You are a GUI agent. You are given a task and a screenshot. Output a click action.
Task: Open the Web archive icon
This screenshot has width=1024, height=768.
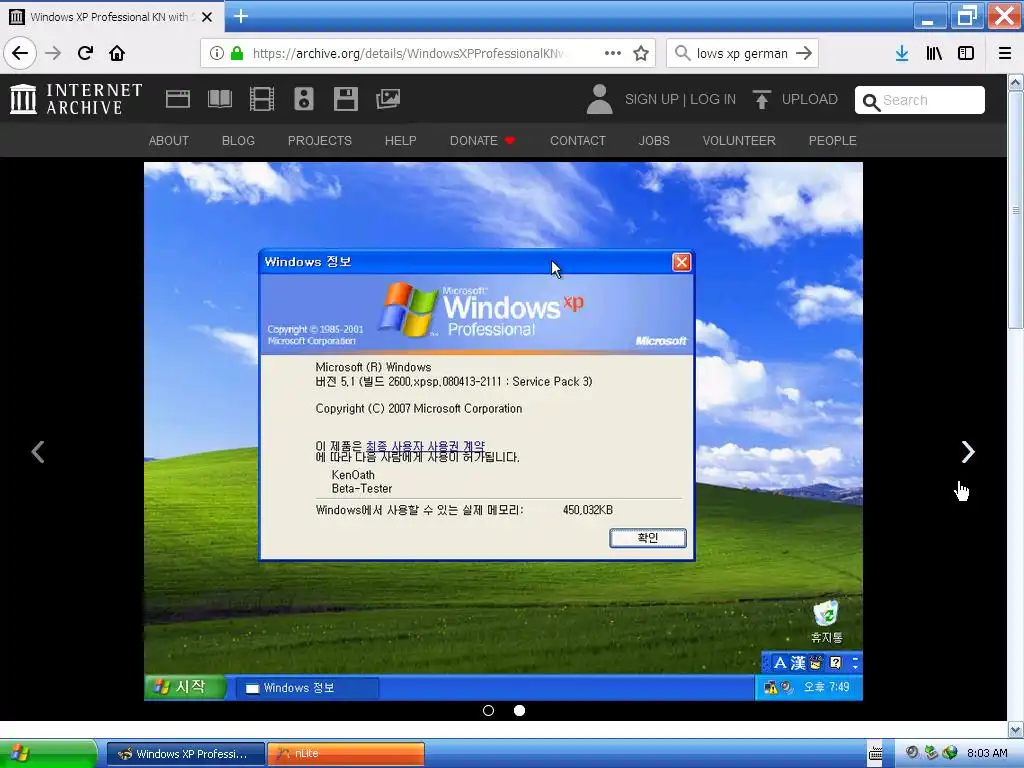pos(178,99)
